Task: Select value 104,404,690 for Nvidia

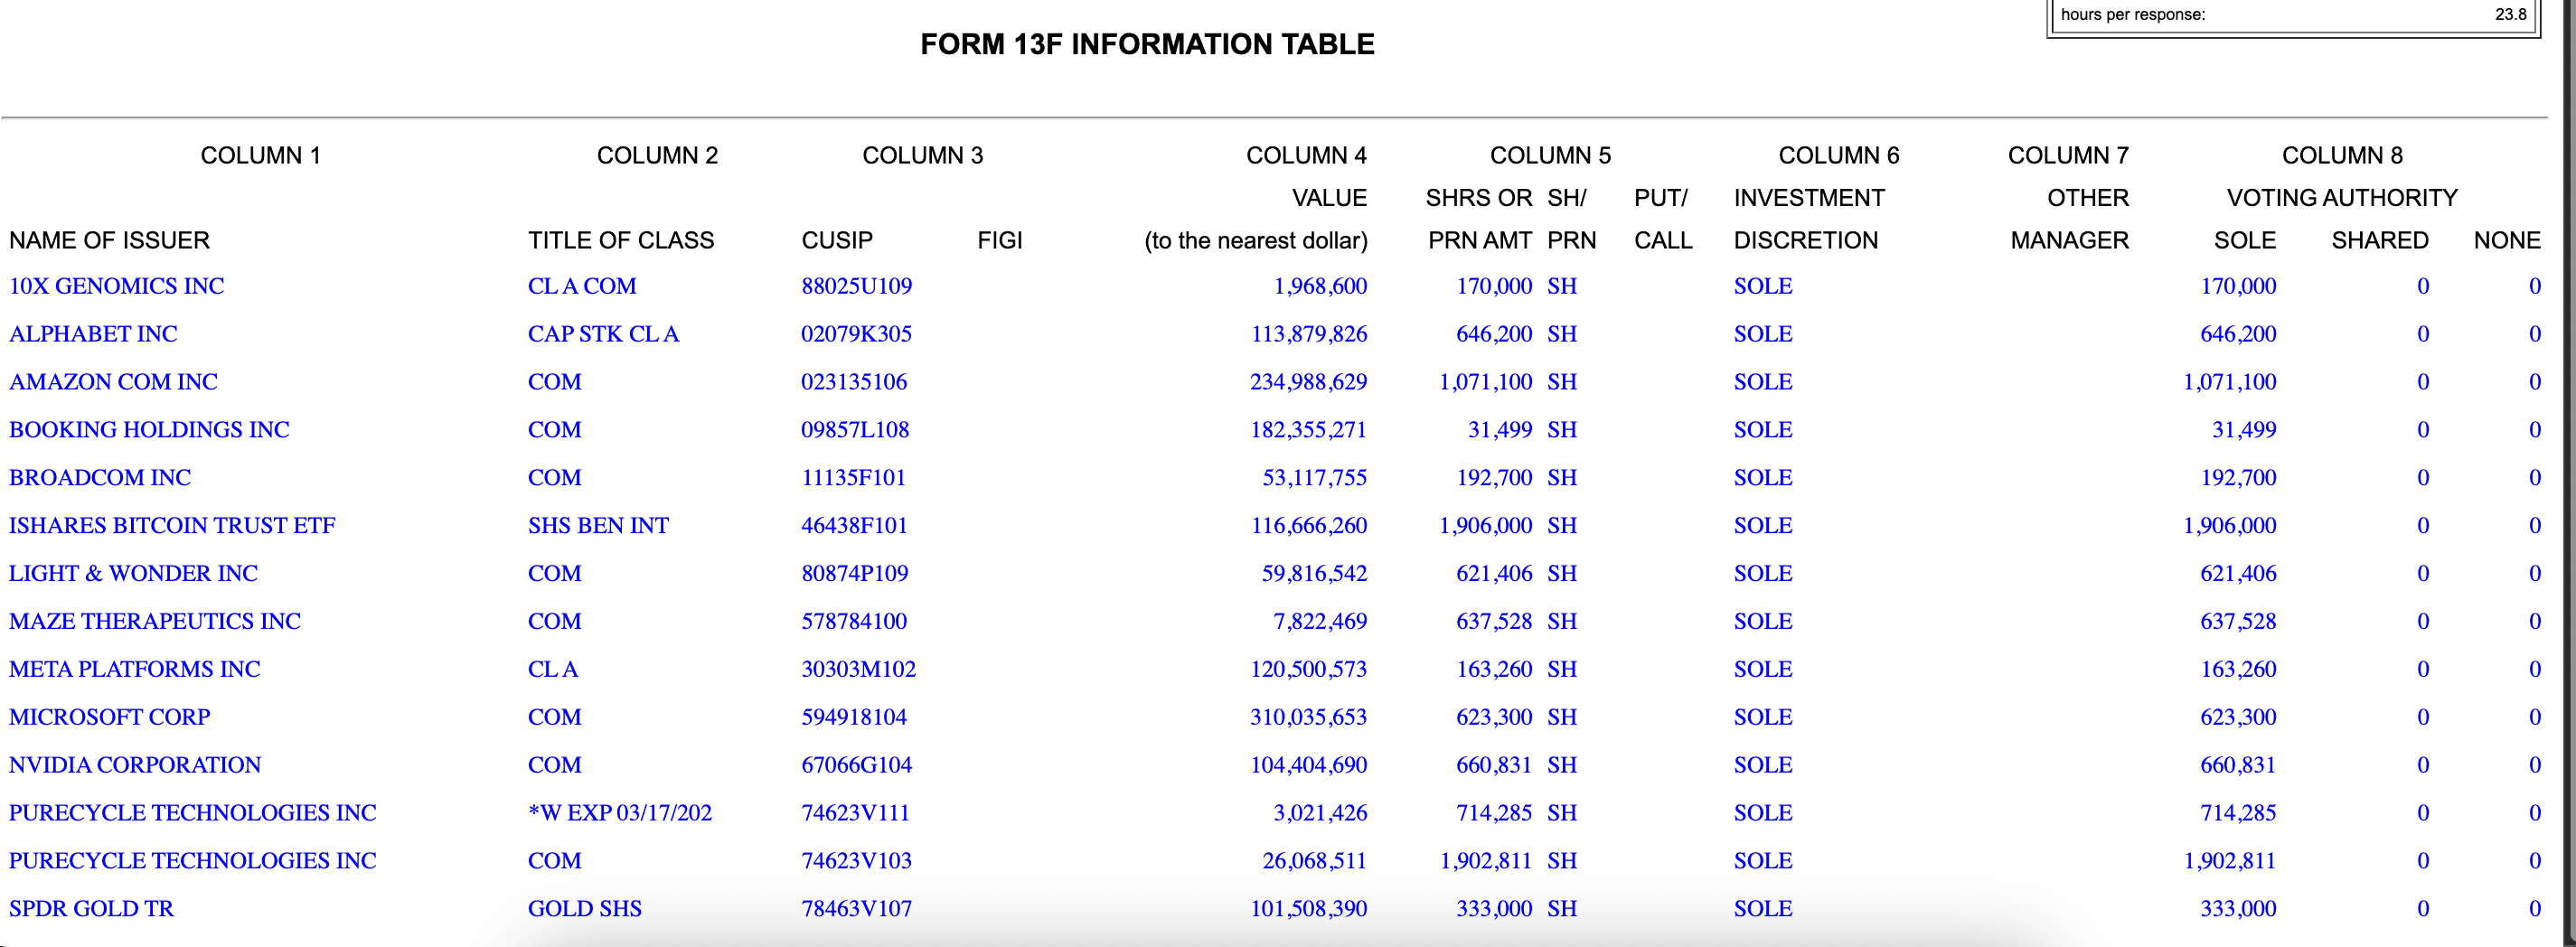Action: [x=1309, y=766]
